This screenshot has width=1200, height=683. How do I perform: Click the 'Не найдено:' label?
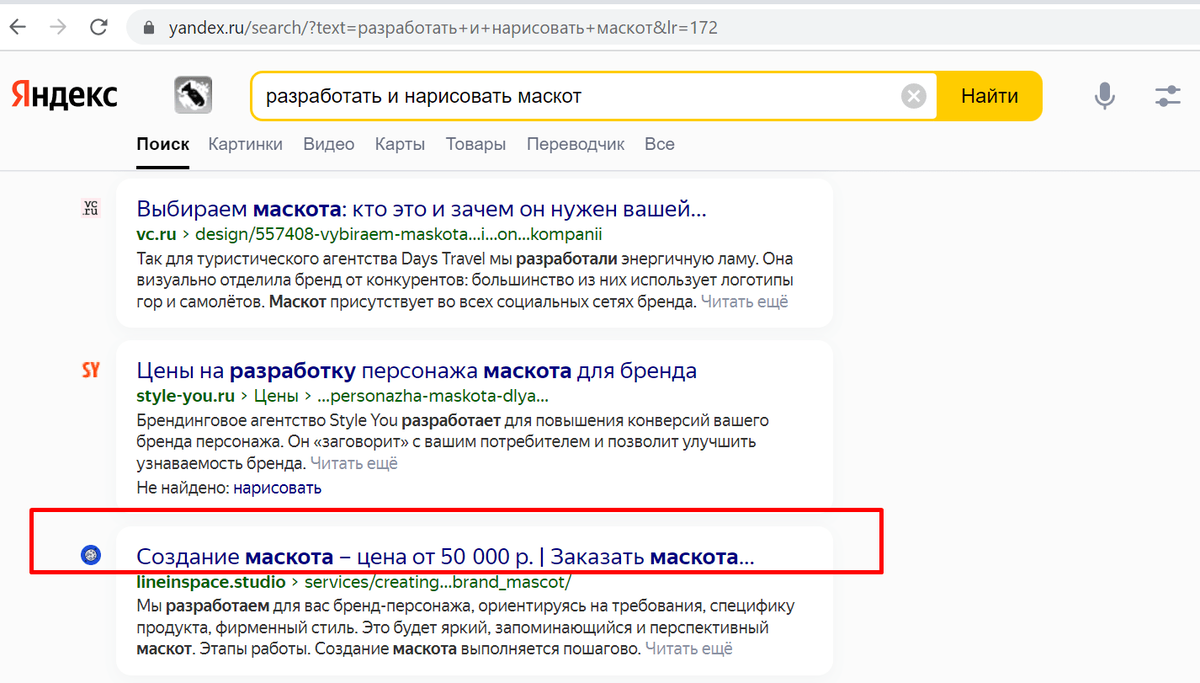[183, 488]
